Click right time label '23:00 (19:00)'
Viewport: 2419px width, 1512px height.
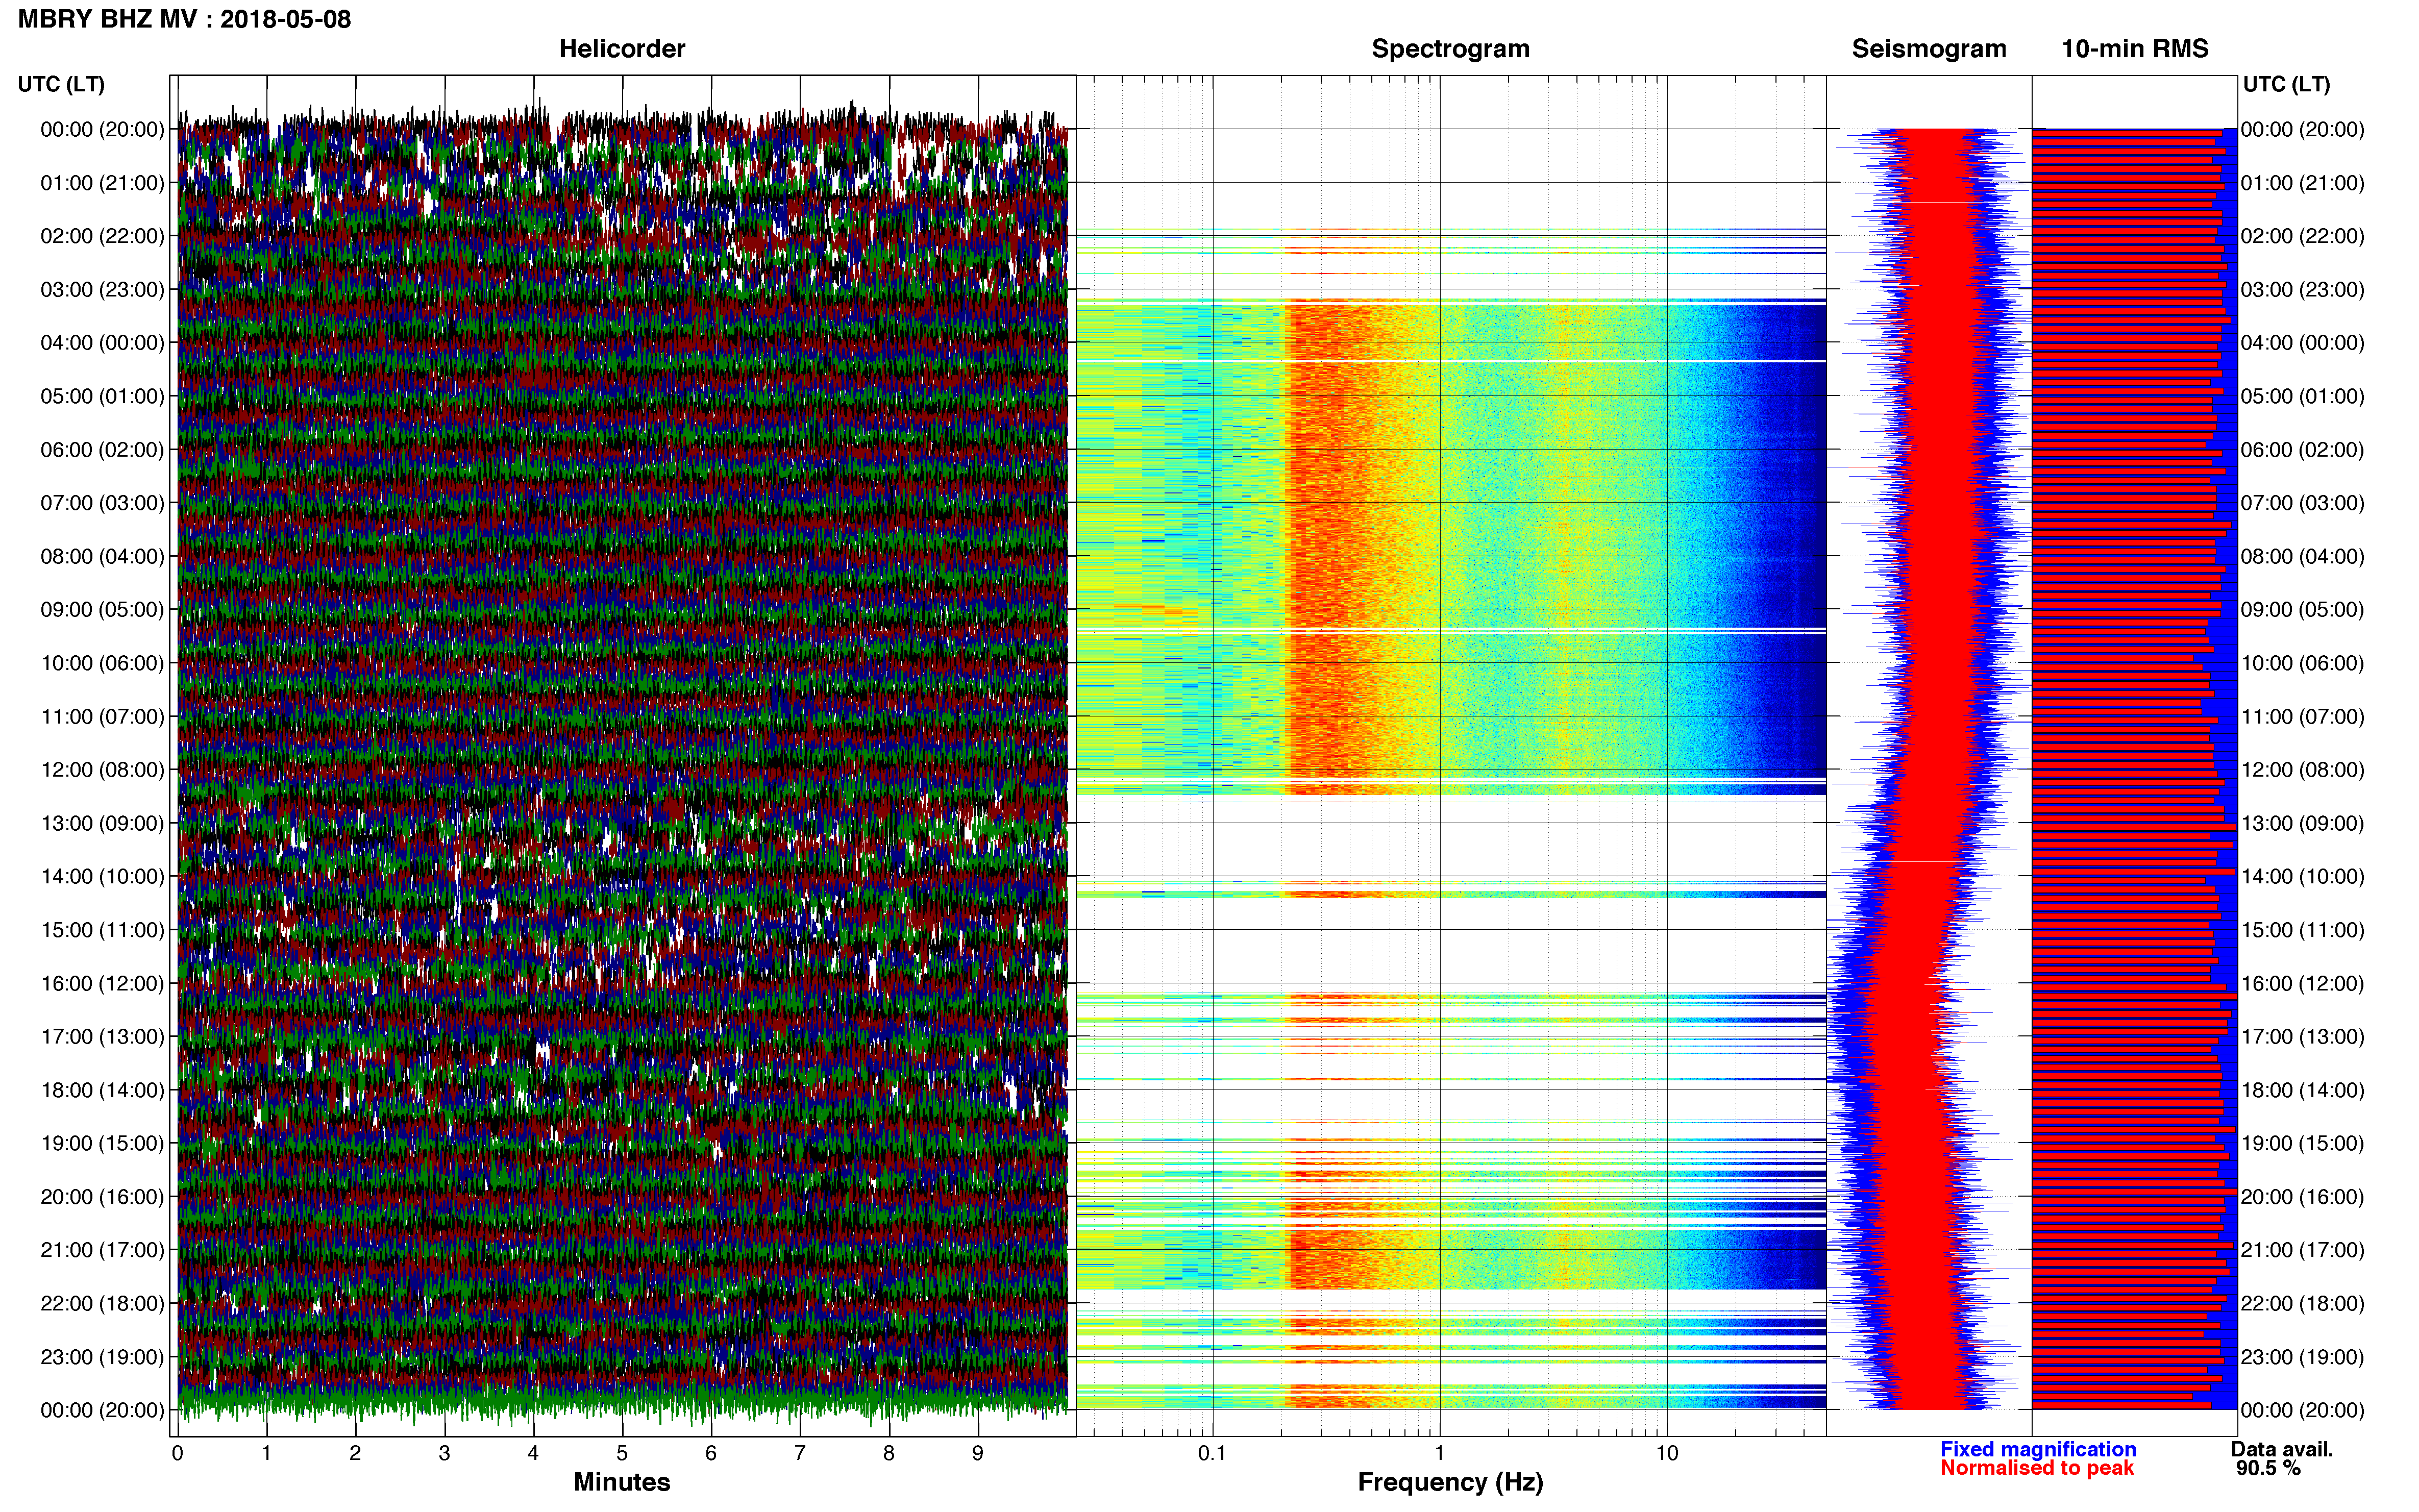2303,1357
